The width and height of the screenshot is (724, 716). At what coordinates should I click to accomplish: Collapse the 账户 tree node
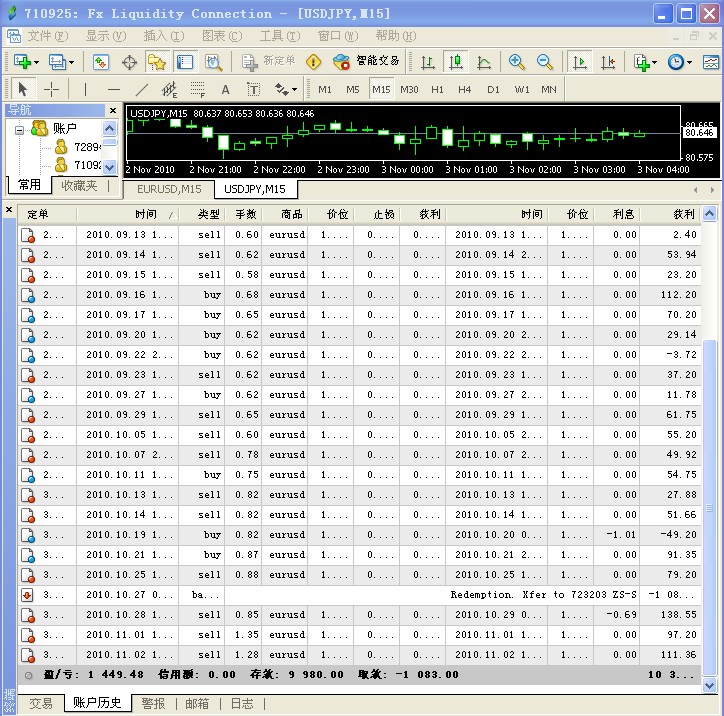click(19, 130)
